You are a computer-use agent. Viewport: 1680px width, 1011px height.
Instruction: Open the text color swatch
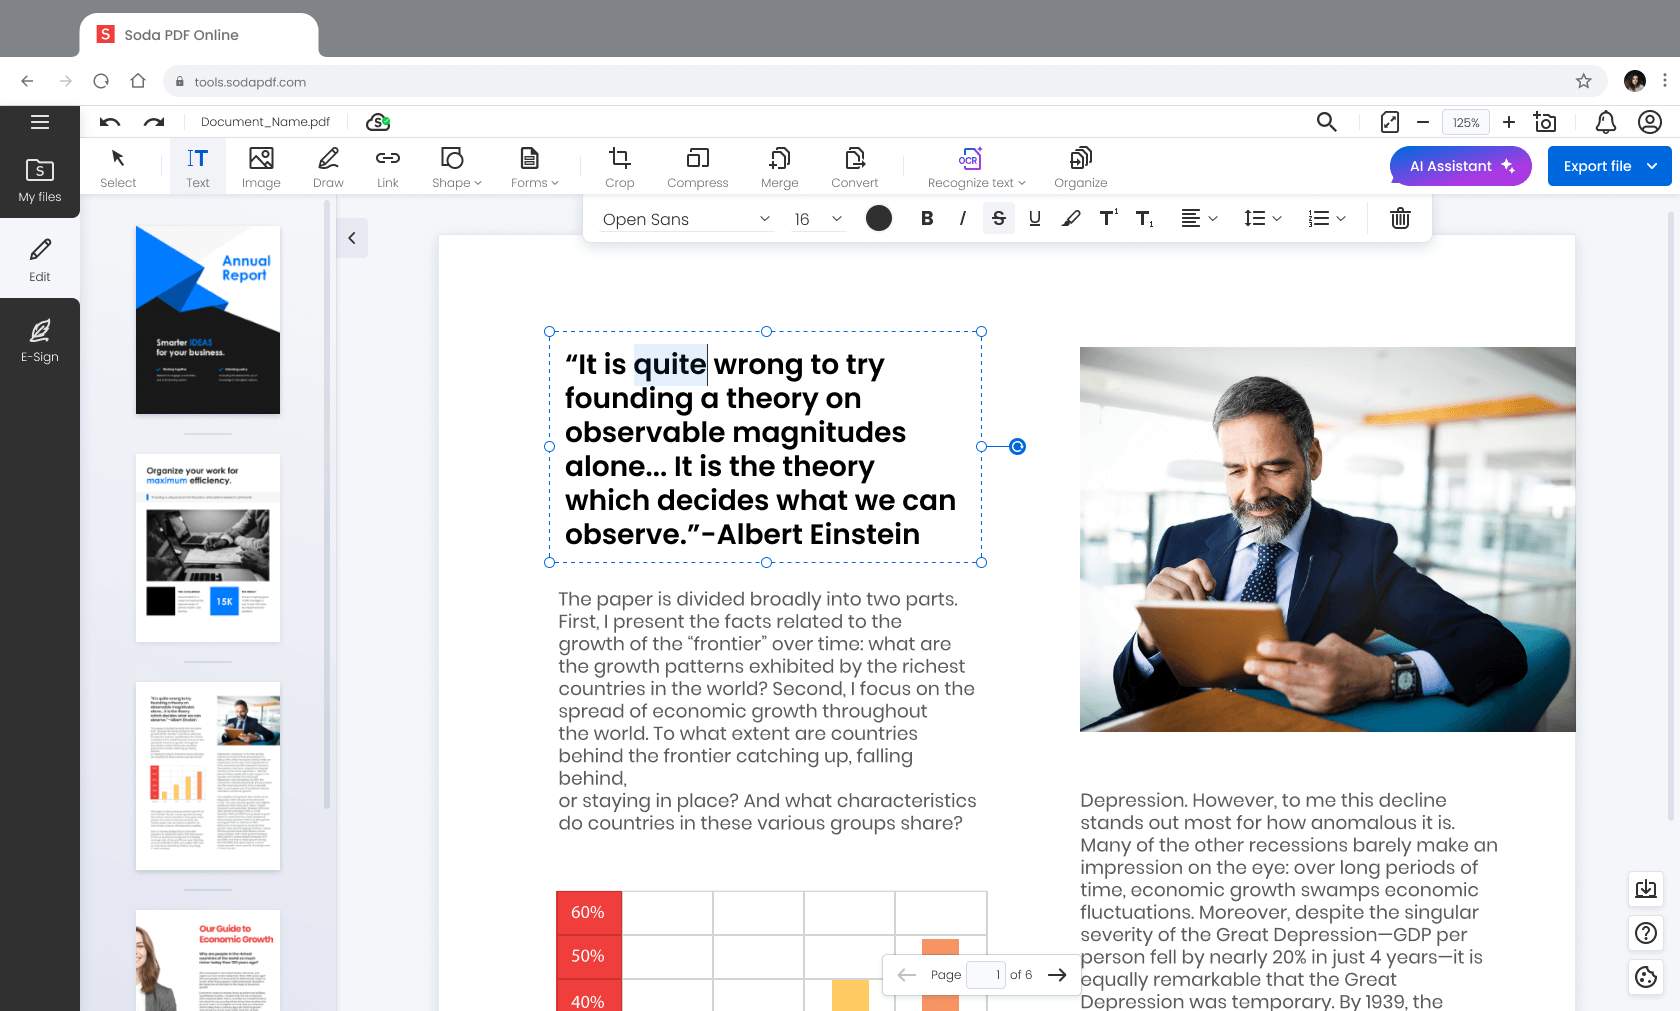click(878, 218)
